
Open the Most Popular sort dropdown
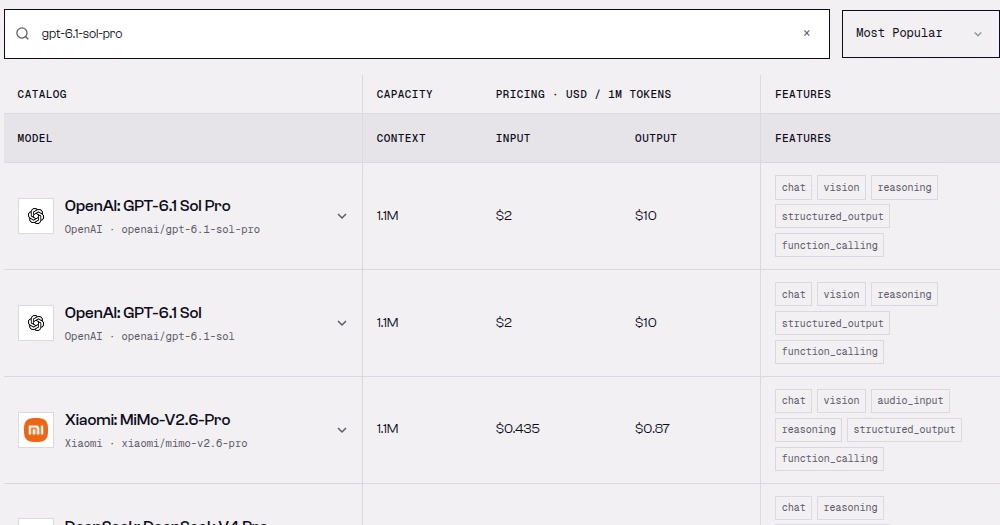pyautogui.click(x=920, y=33)
